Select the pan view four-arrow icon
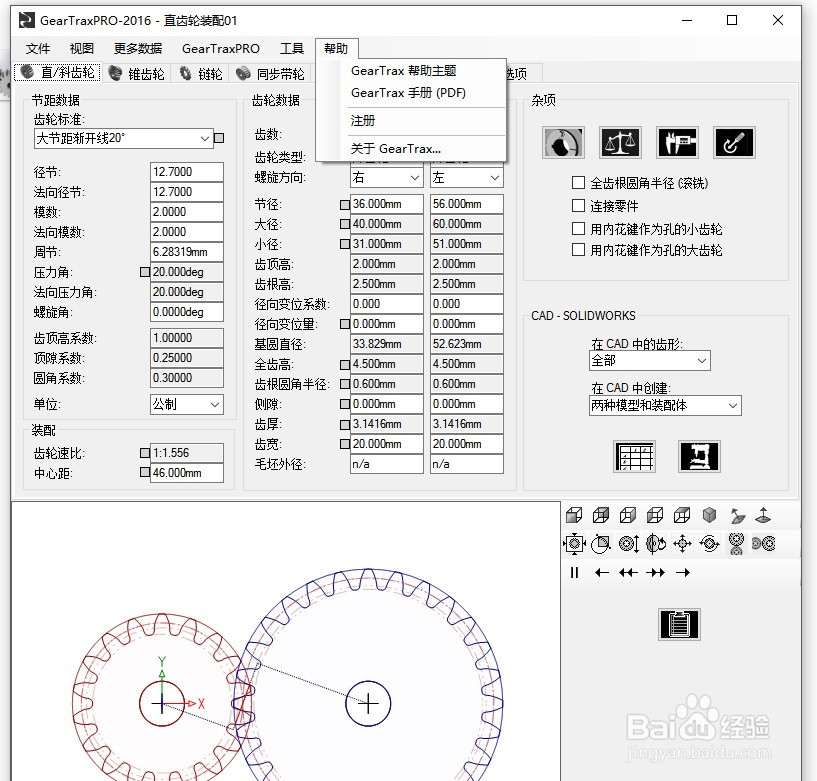The width and height of the screenshot is (817, 781). click(x=683, y=543)
